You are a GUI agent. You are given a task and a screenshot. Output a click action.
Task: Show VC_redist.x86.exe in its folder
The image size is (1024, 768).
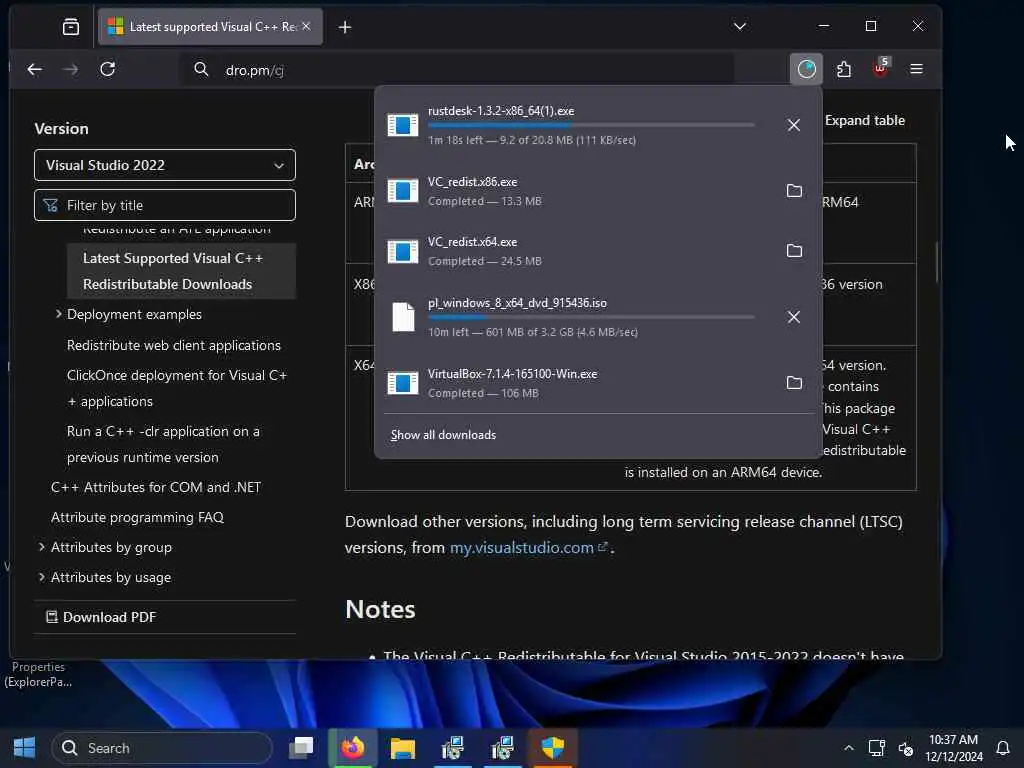[793, 191]
